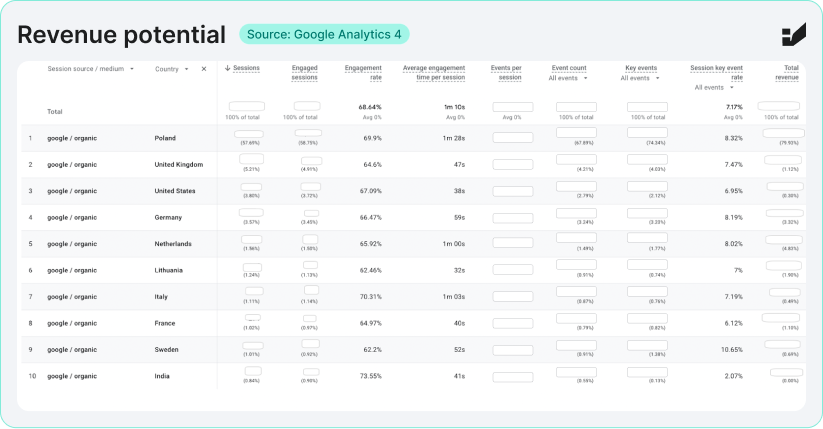This screenshot has height=429, width=823.
Task: Click the 67.09% engagement rate value
Action: [371, 191]
